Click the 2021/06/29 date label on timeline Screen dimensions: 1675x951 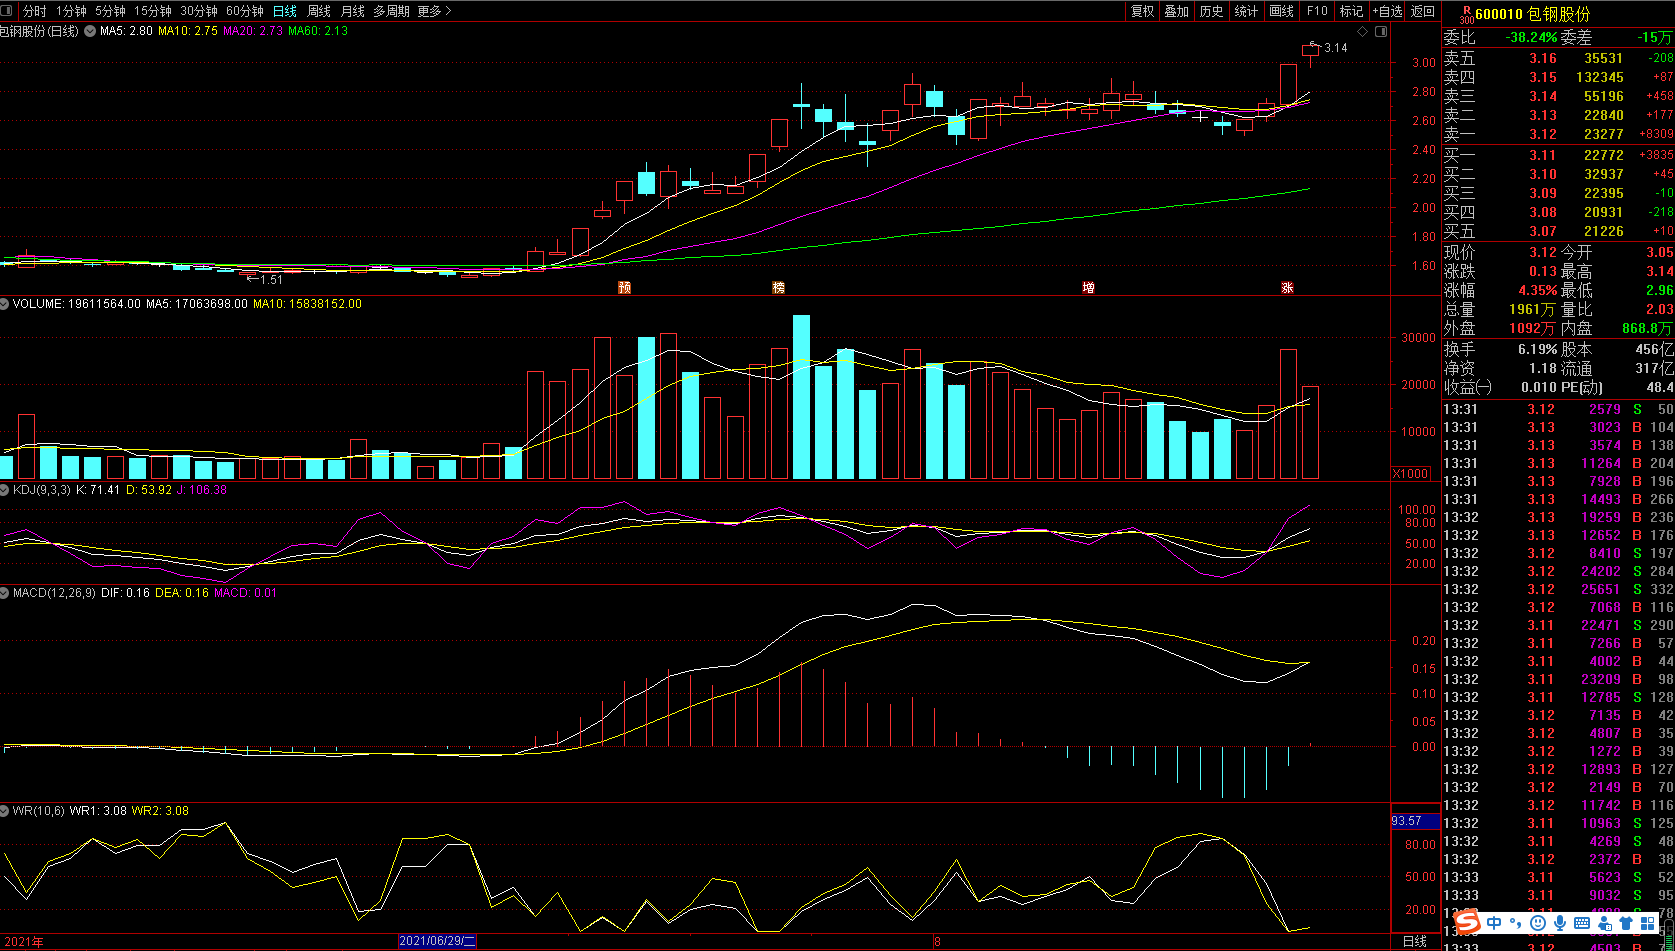point(437,941)
